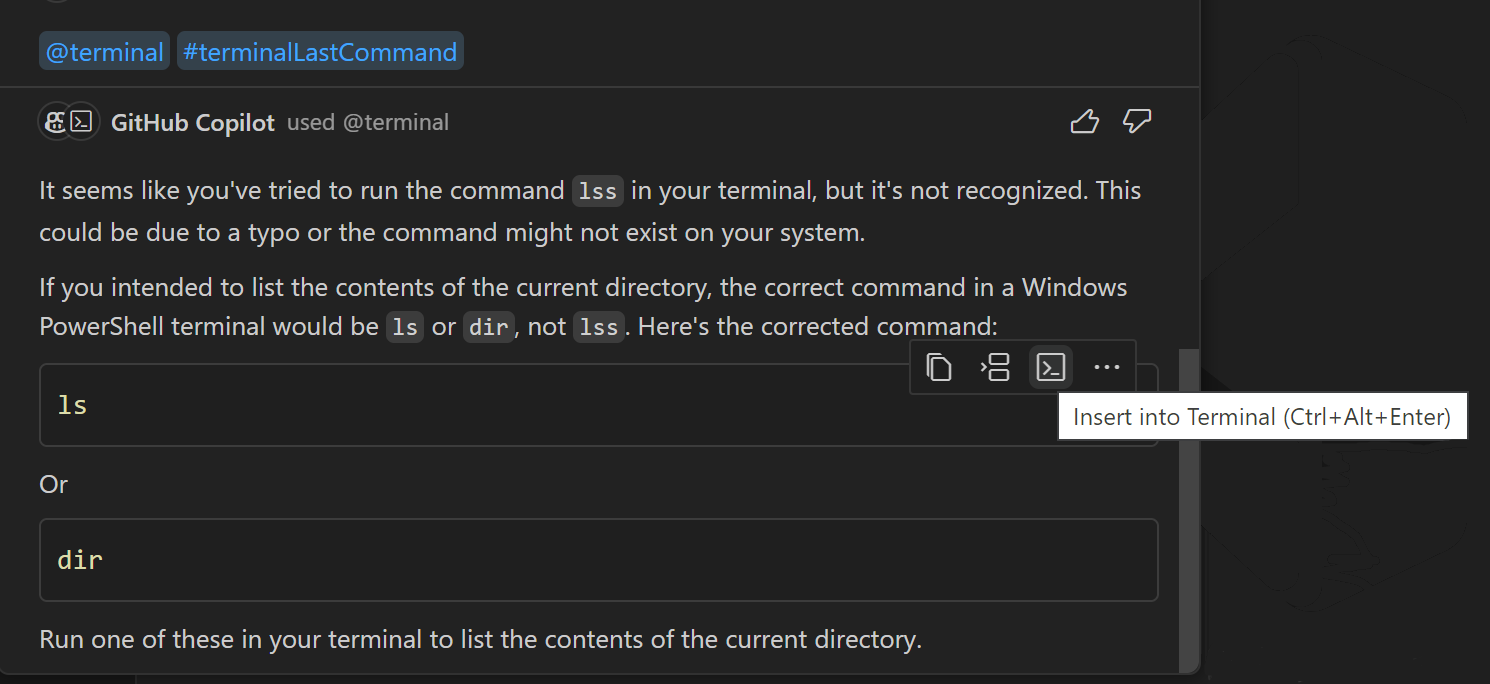Insert the code block into the terminal
This screenshot has width=1490, height=684.
click(x=1051, y=367)
